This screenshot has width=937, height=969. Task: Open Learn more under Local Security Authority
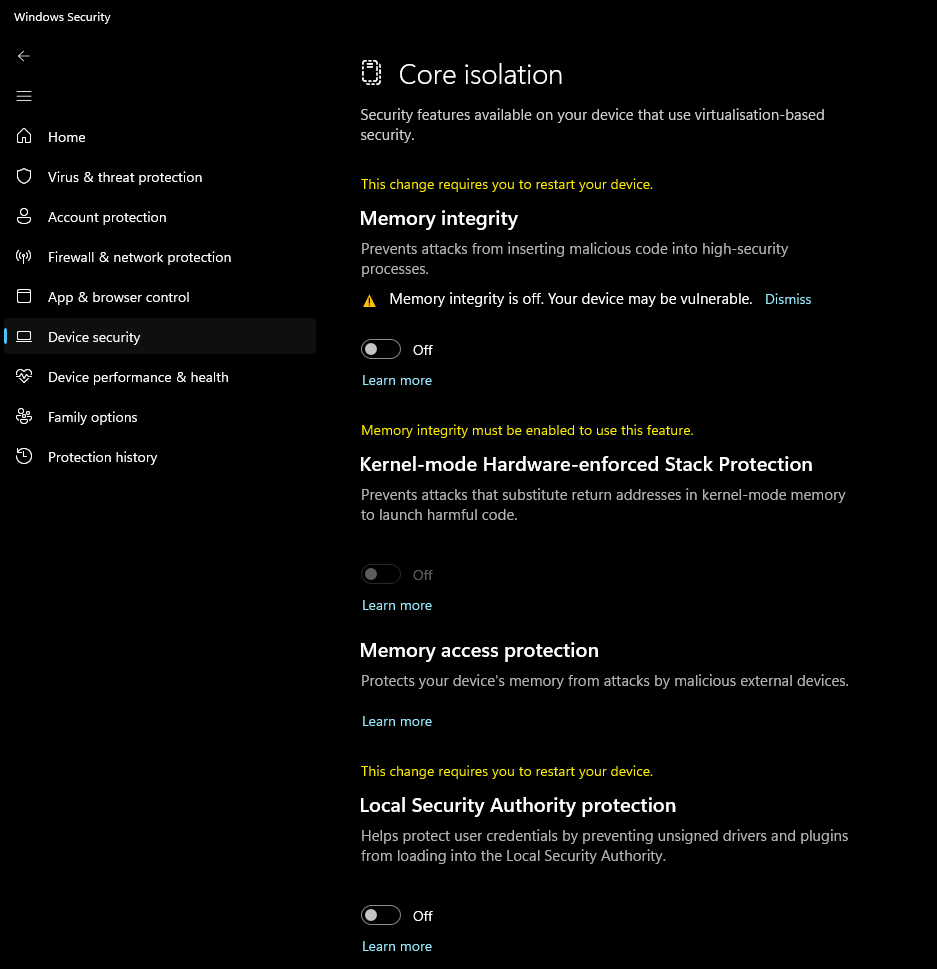(397, 946)
